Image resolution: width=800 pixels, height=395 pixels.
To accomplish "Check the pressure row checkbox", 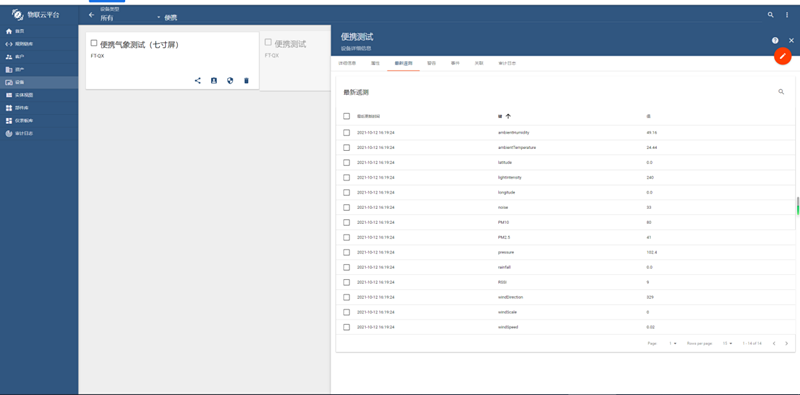I will [x=346, y=253].
